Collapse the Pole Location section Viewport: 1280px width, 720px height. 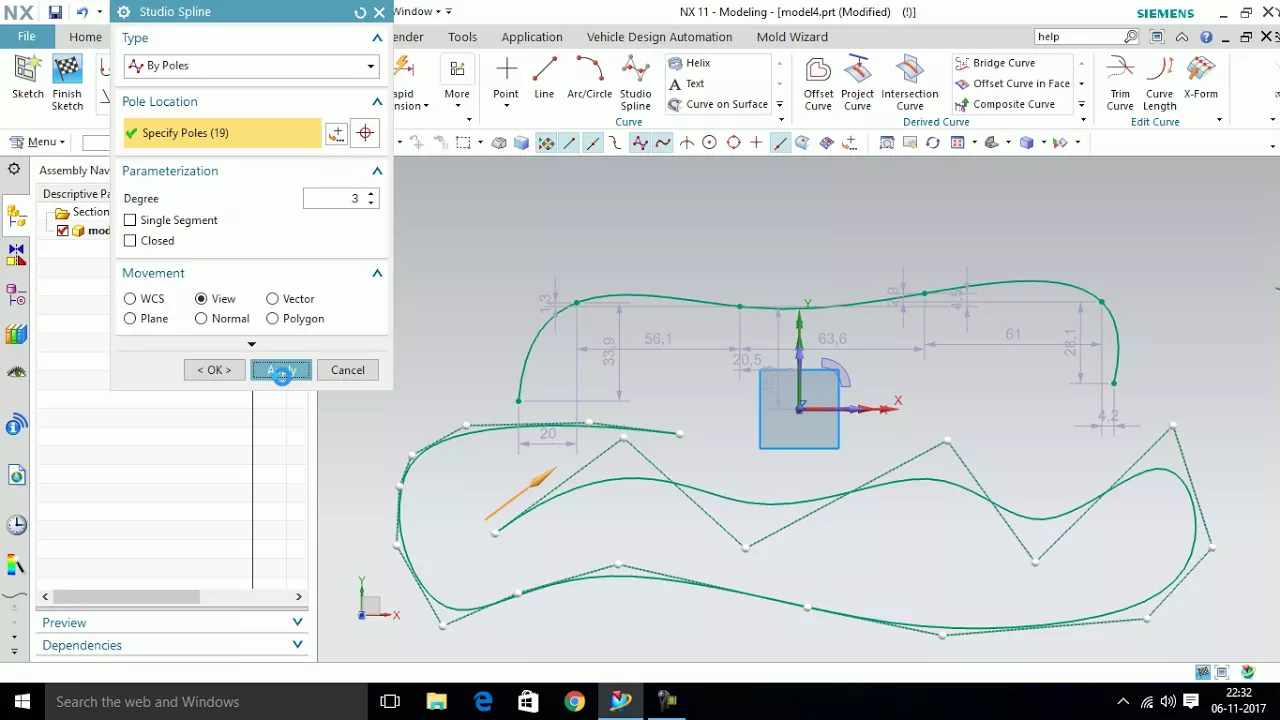point(377,102)
